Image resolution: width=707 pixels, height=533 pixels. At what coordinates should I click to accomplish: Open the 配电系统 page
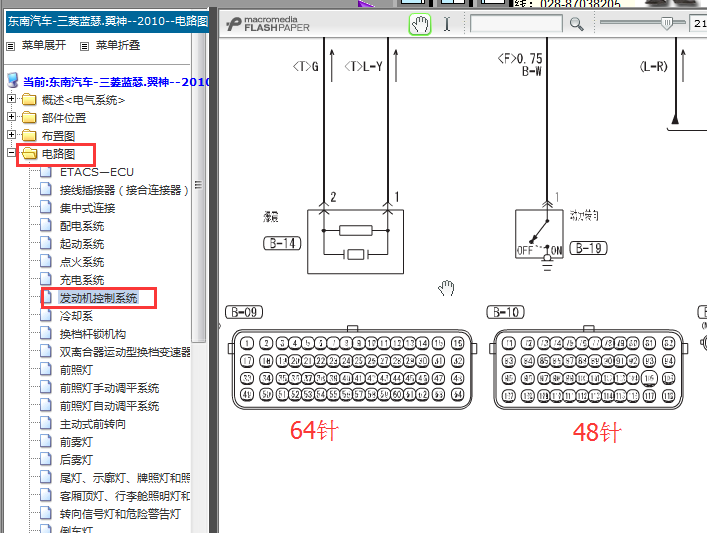82,226
